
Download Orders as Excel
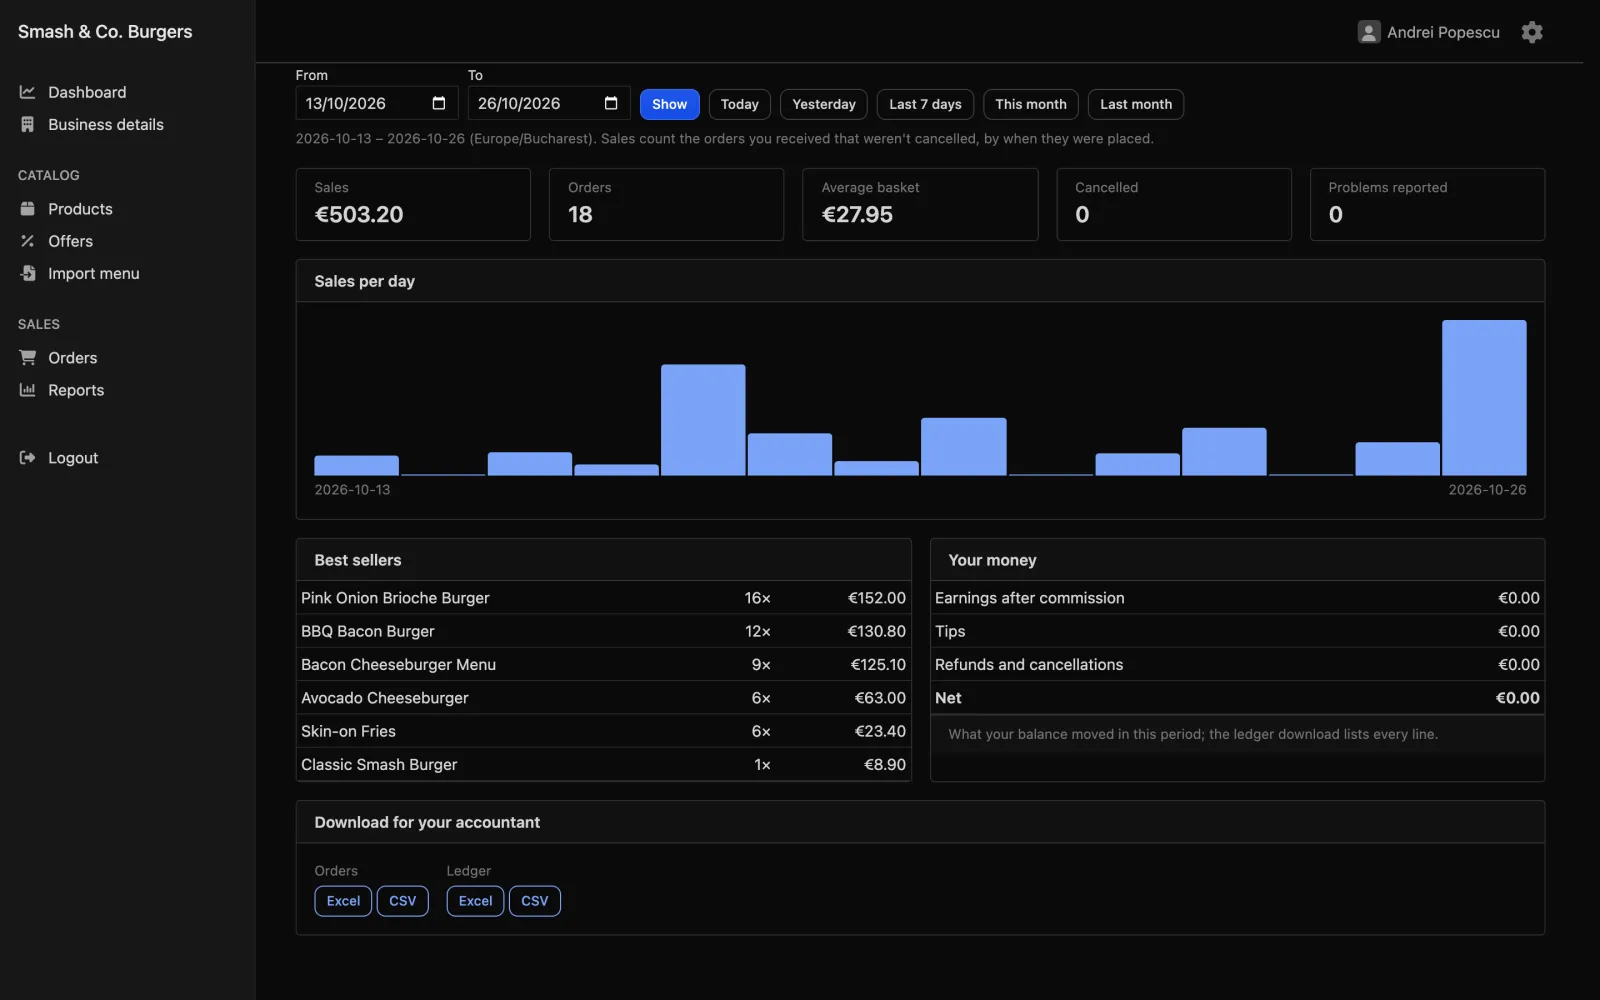coord(343,901)
